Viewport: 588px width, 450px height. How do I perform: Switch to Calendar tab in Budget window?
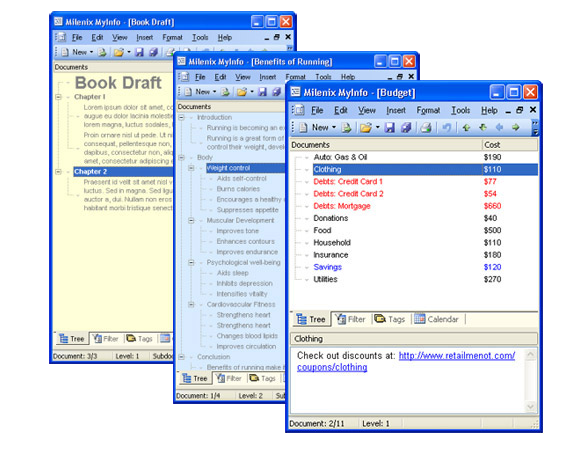point(436,319)
